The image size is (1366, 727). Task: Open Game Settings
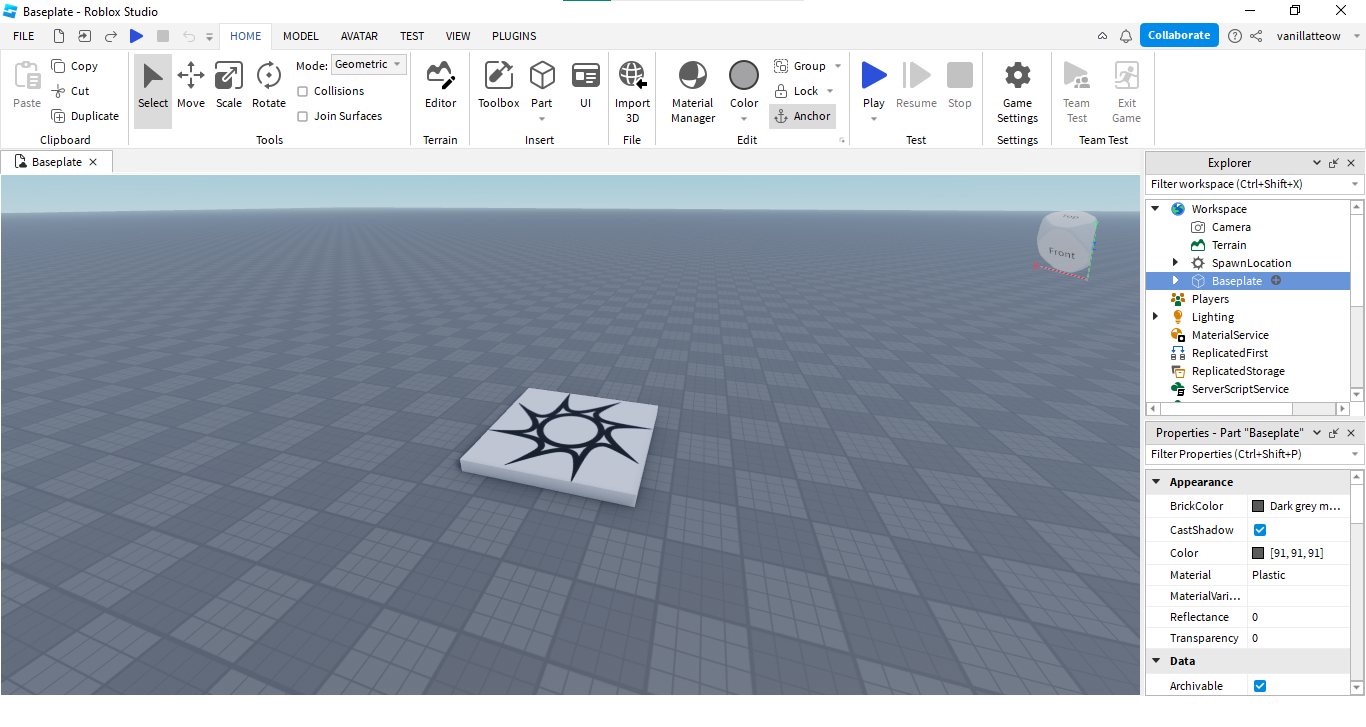[1017, 91]
